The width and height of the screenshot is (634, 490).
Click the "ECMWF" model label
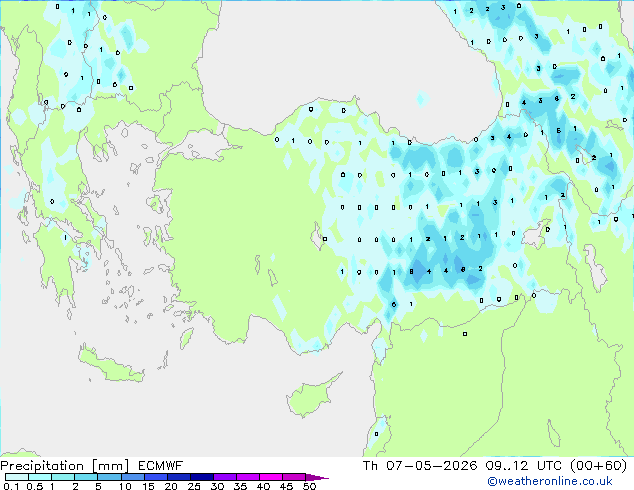pos(161,466)
